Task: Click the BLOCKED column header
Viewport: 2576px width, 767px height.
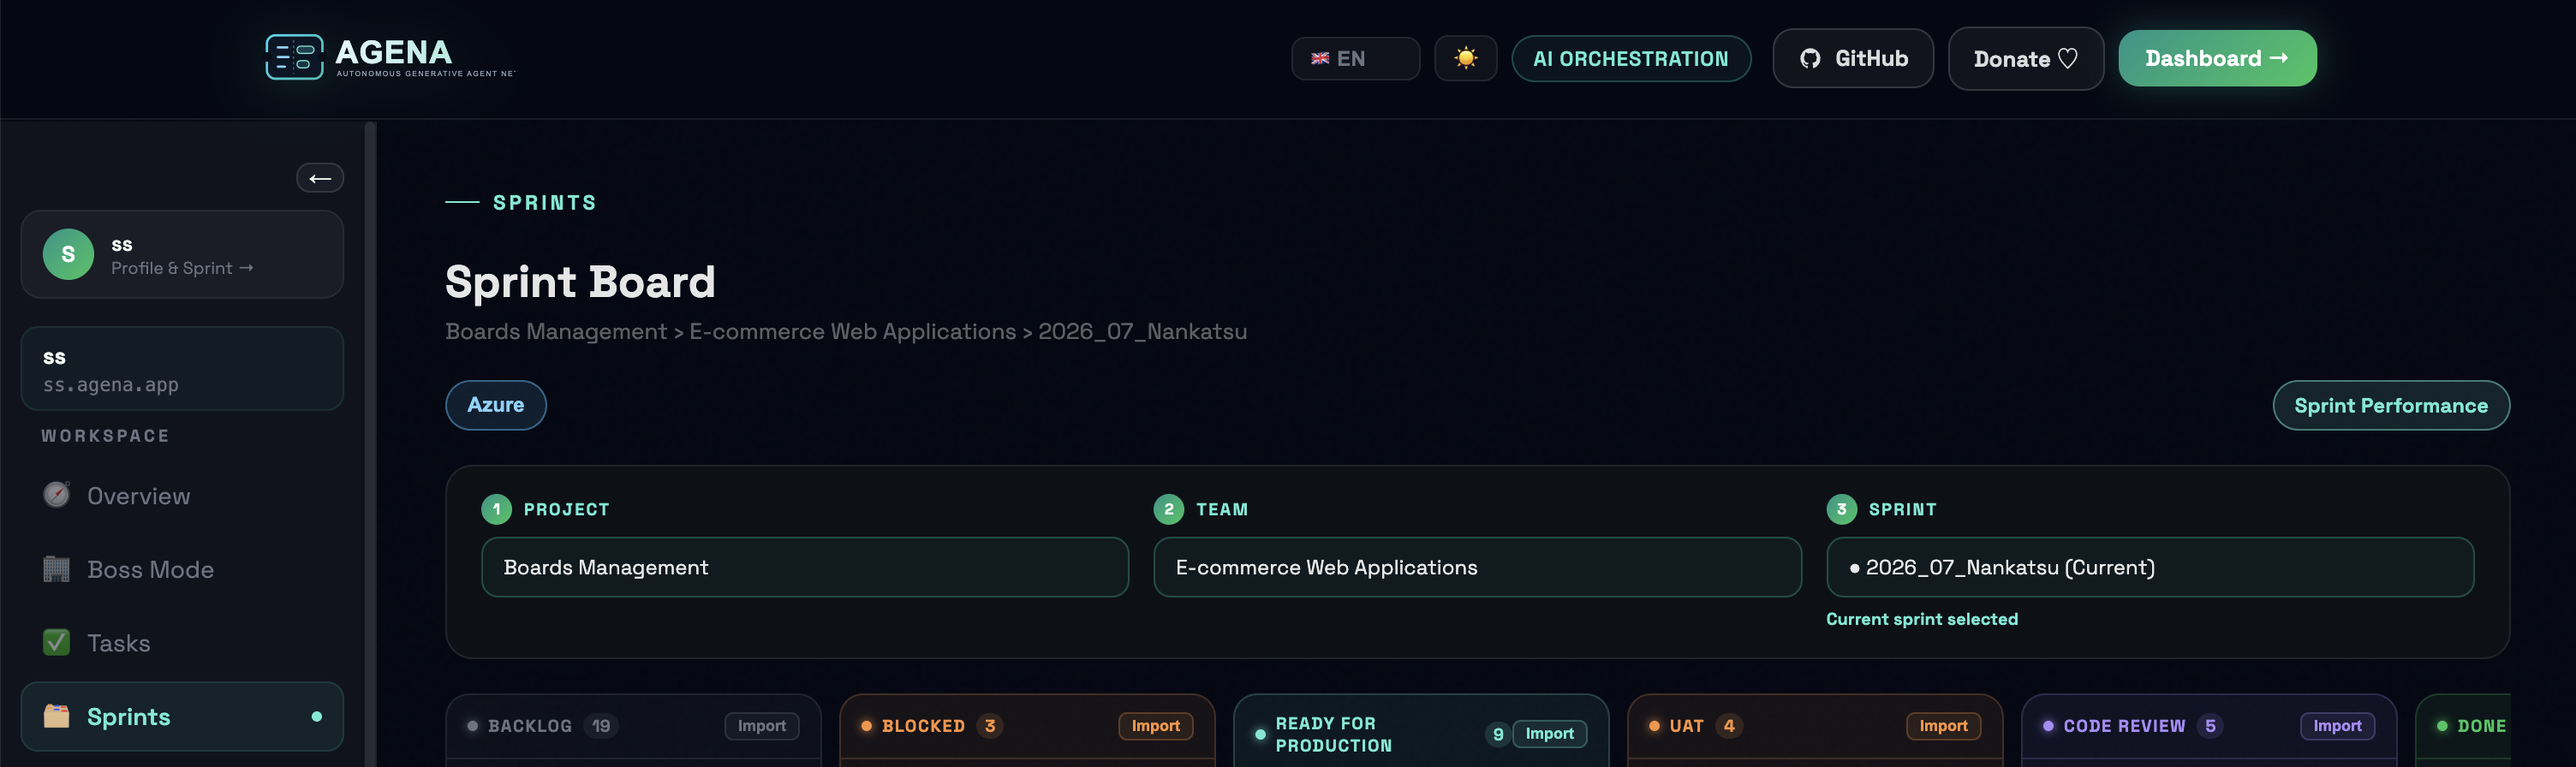Action: click(x=923, y=726)
